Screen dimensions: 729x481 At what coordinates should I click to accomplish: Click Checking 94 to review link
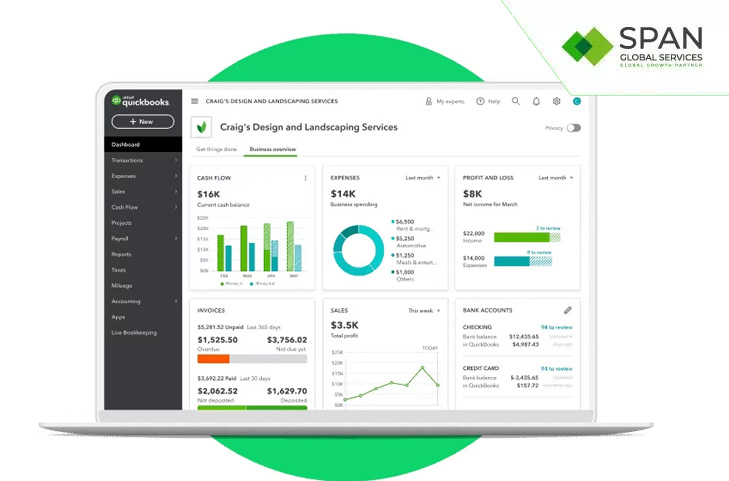pyautogui.click(x=557, y=327)
